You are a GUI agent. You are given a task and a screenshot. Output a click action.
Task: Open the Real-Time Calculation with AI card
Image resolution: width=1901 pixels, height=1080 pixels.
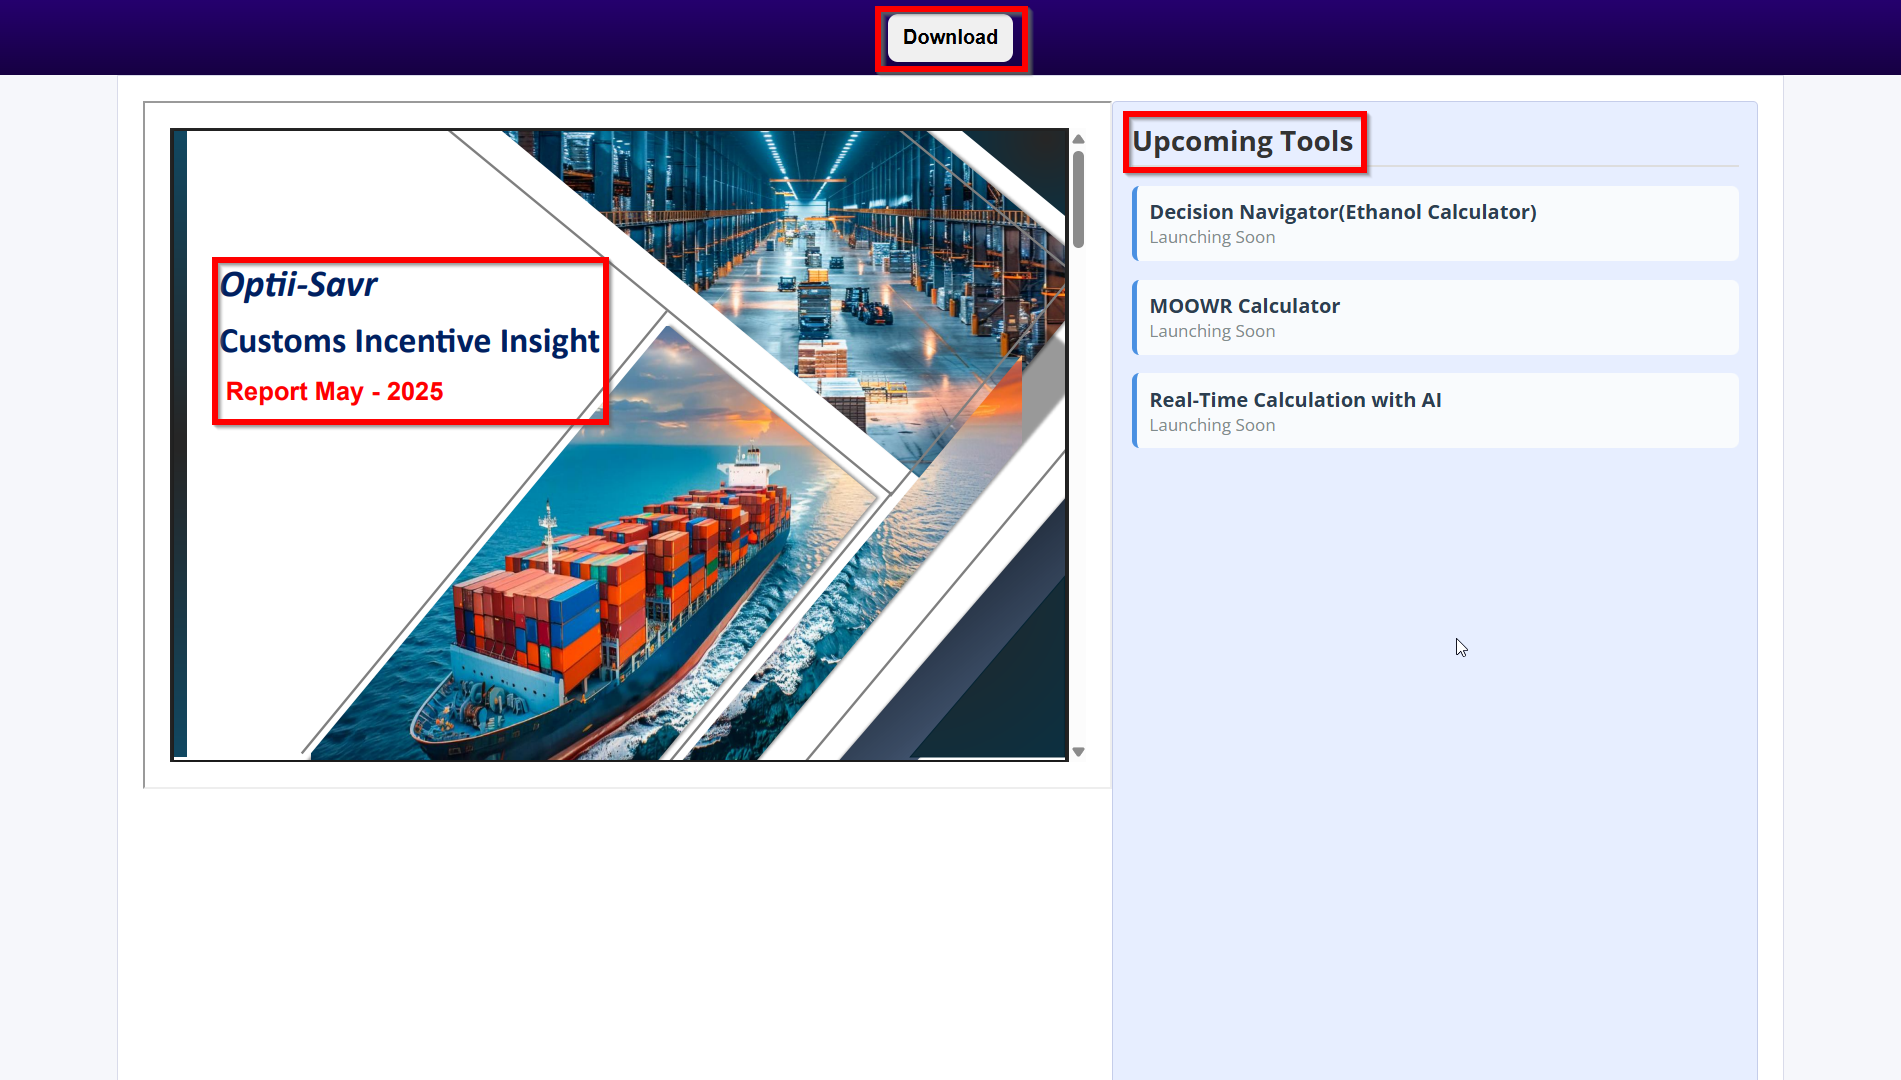[1436, 411]
